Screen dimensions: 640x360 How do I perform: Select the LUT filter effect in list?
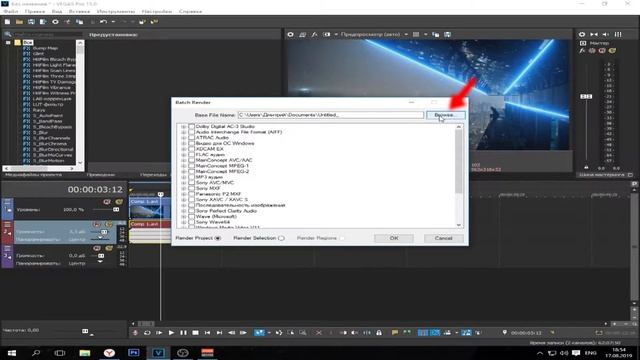tap(48, 104)
